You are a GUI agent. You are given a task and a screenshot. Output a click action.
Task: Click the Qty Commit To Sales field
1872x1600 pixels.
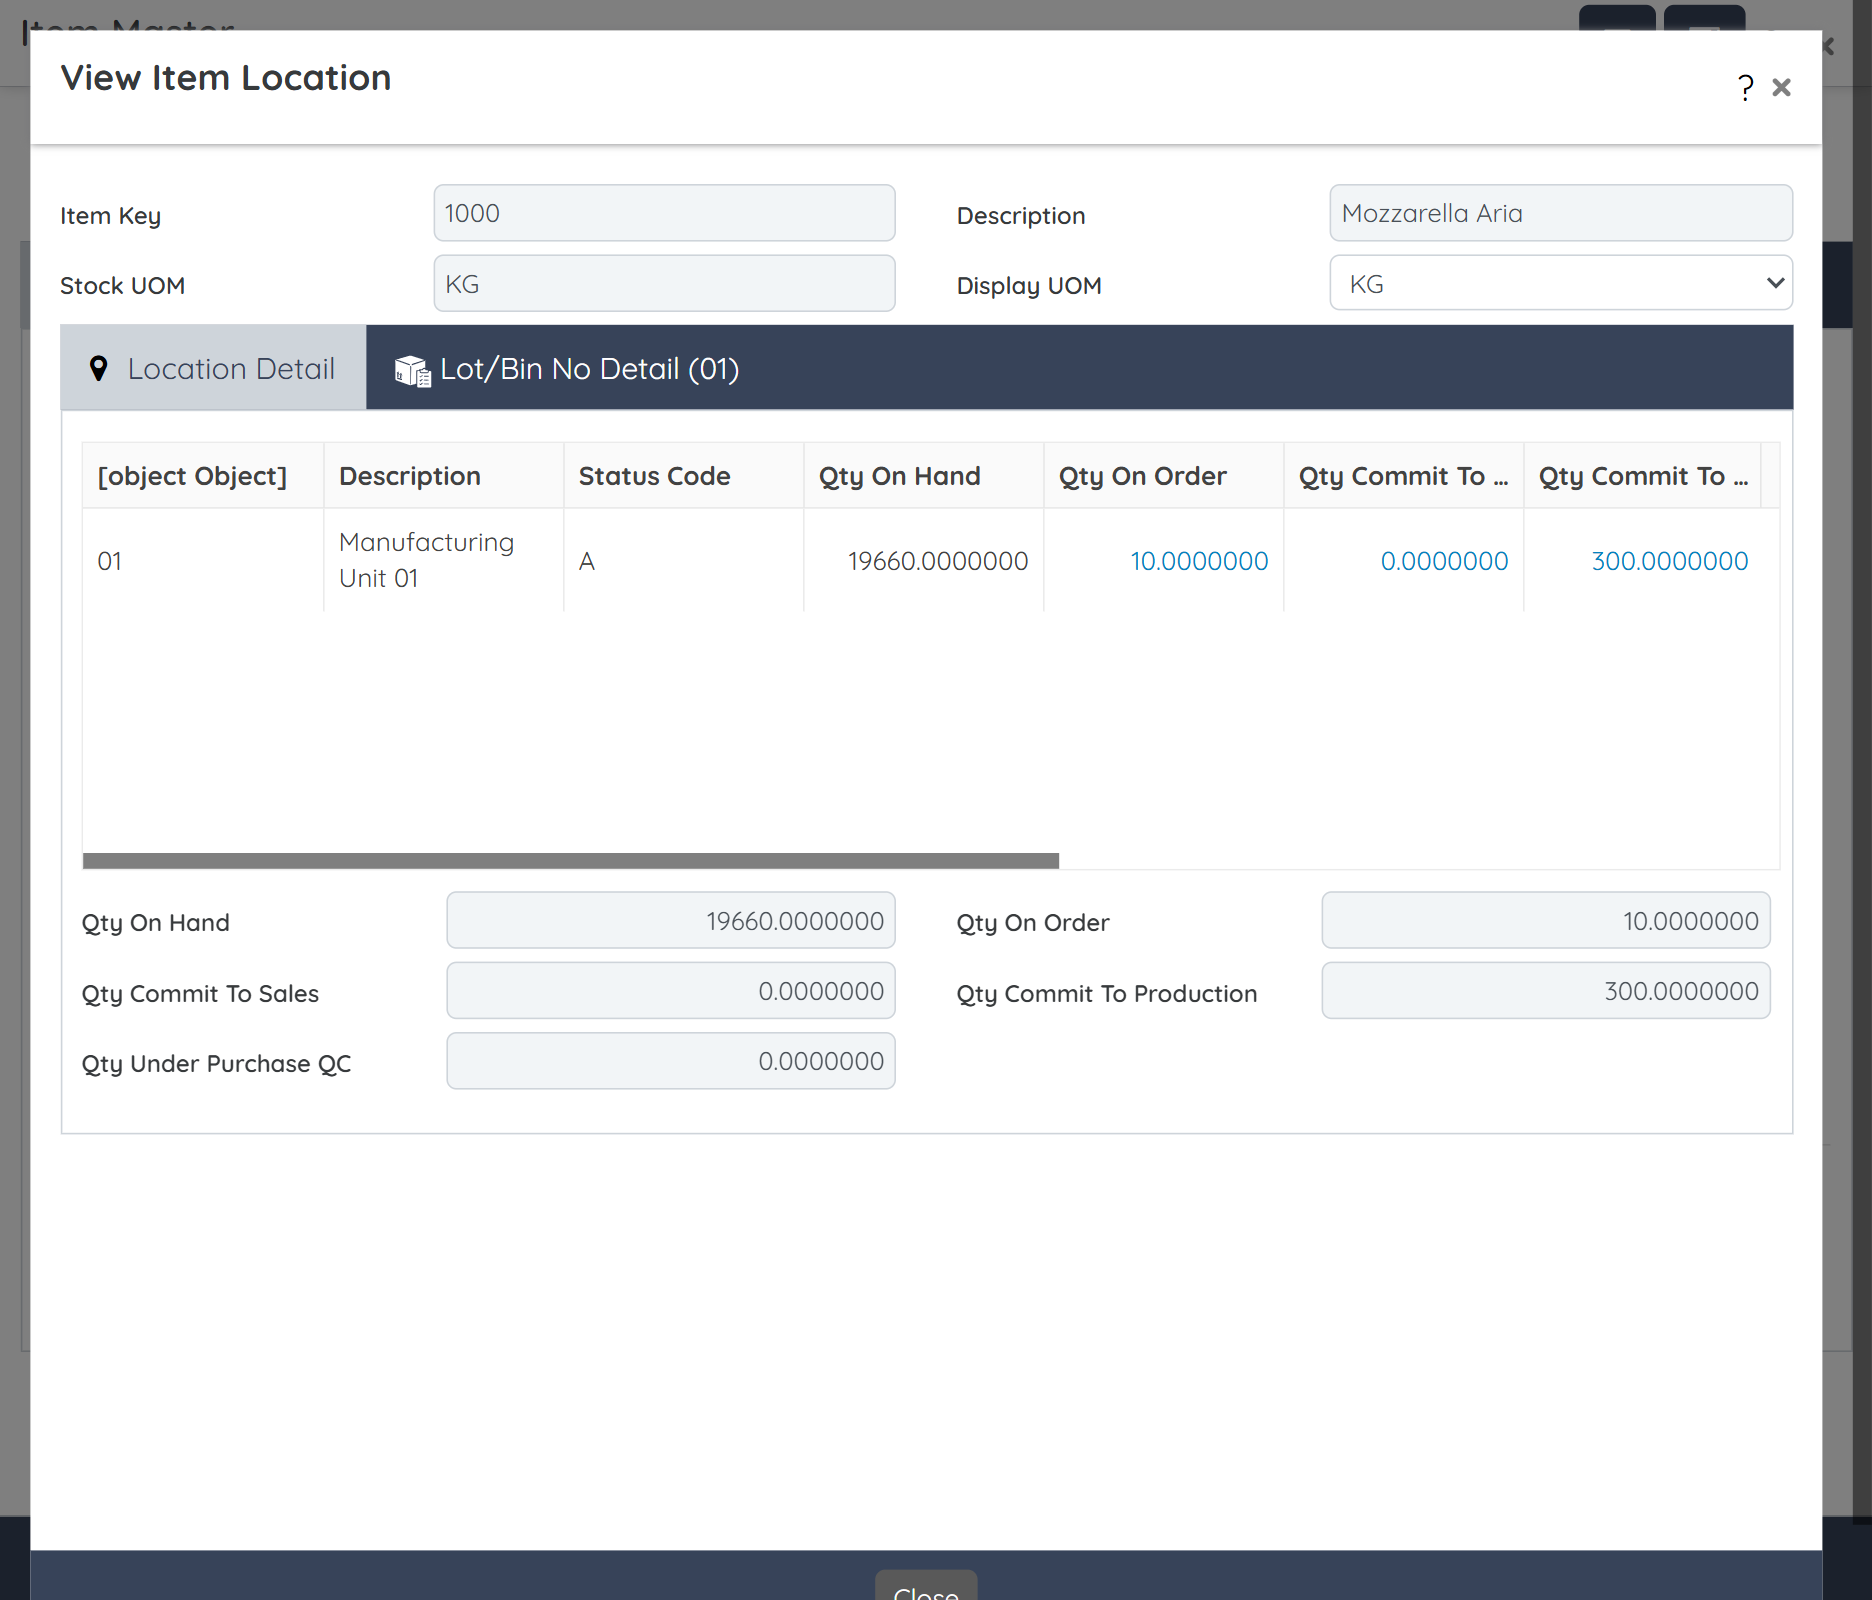coord(671,991)
